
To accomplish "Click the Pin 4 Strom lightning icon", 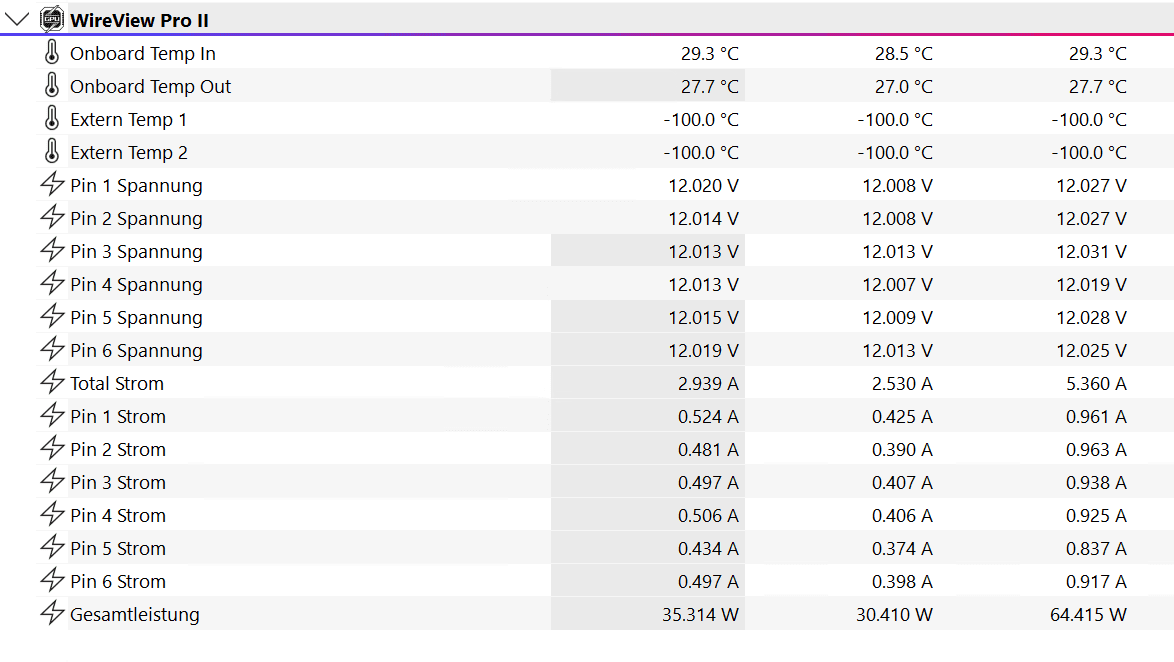I will [52, 515].
